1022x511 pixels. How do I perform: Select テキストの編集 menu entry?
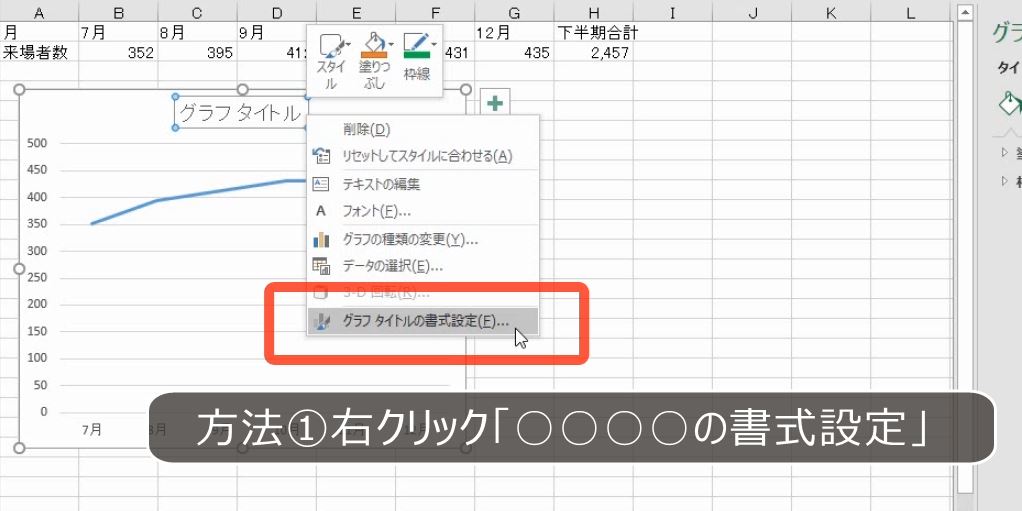coord(423,184)
